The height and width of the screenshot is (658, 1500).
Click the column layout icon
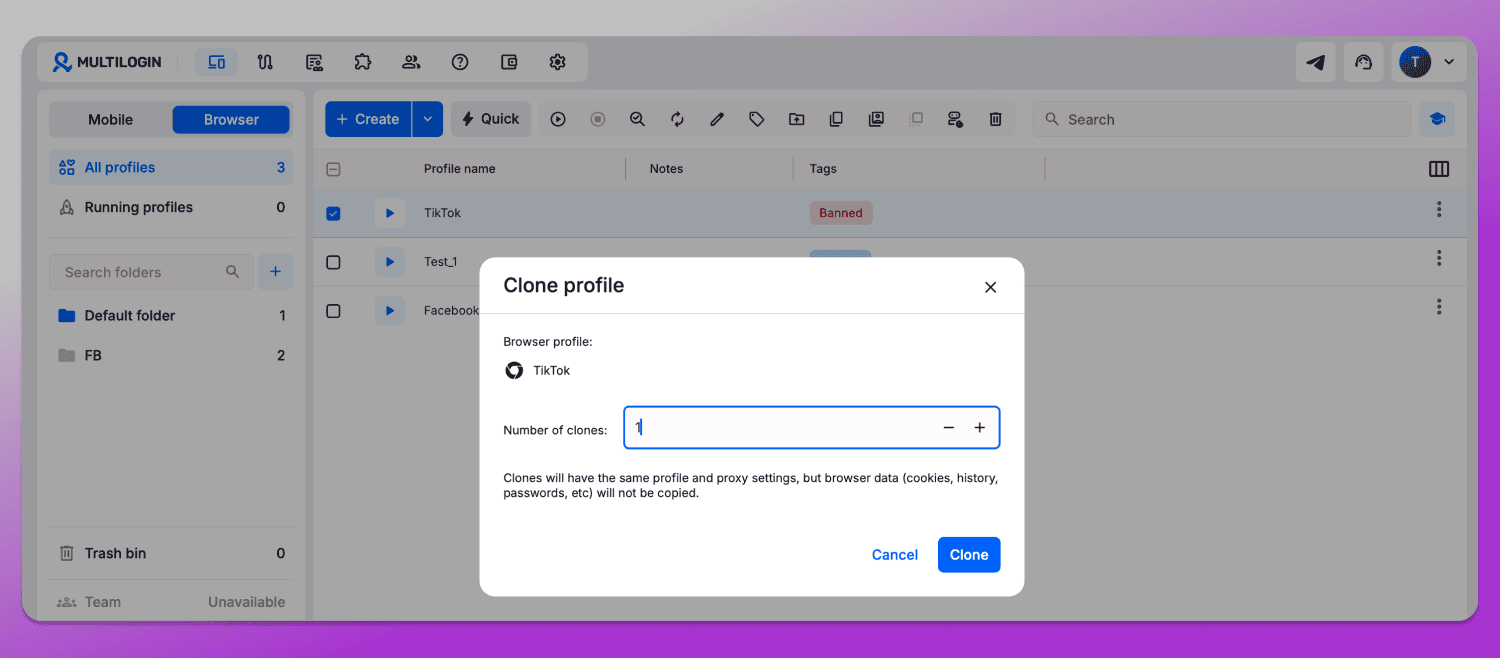1439,169
